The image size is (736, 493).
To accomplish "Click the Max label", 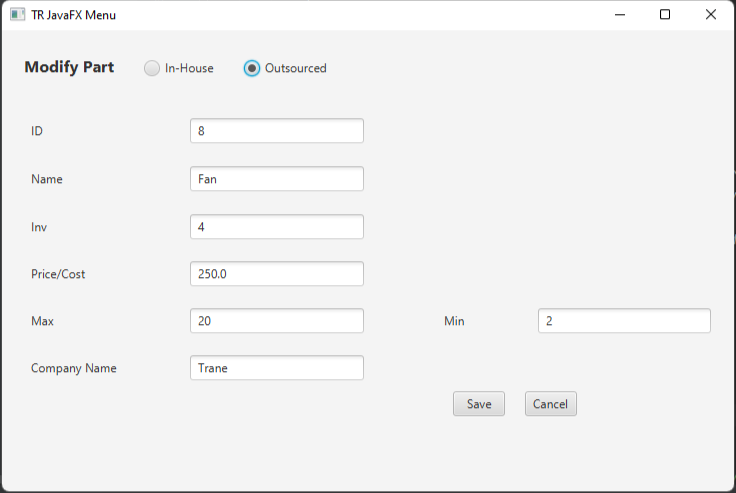I will (42, 321).
